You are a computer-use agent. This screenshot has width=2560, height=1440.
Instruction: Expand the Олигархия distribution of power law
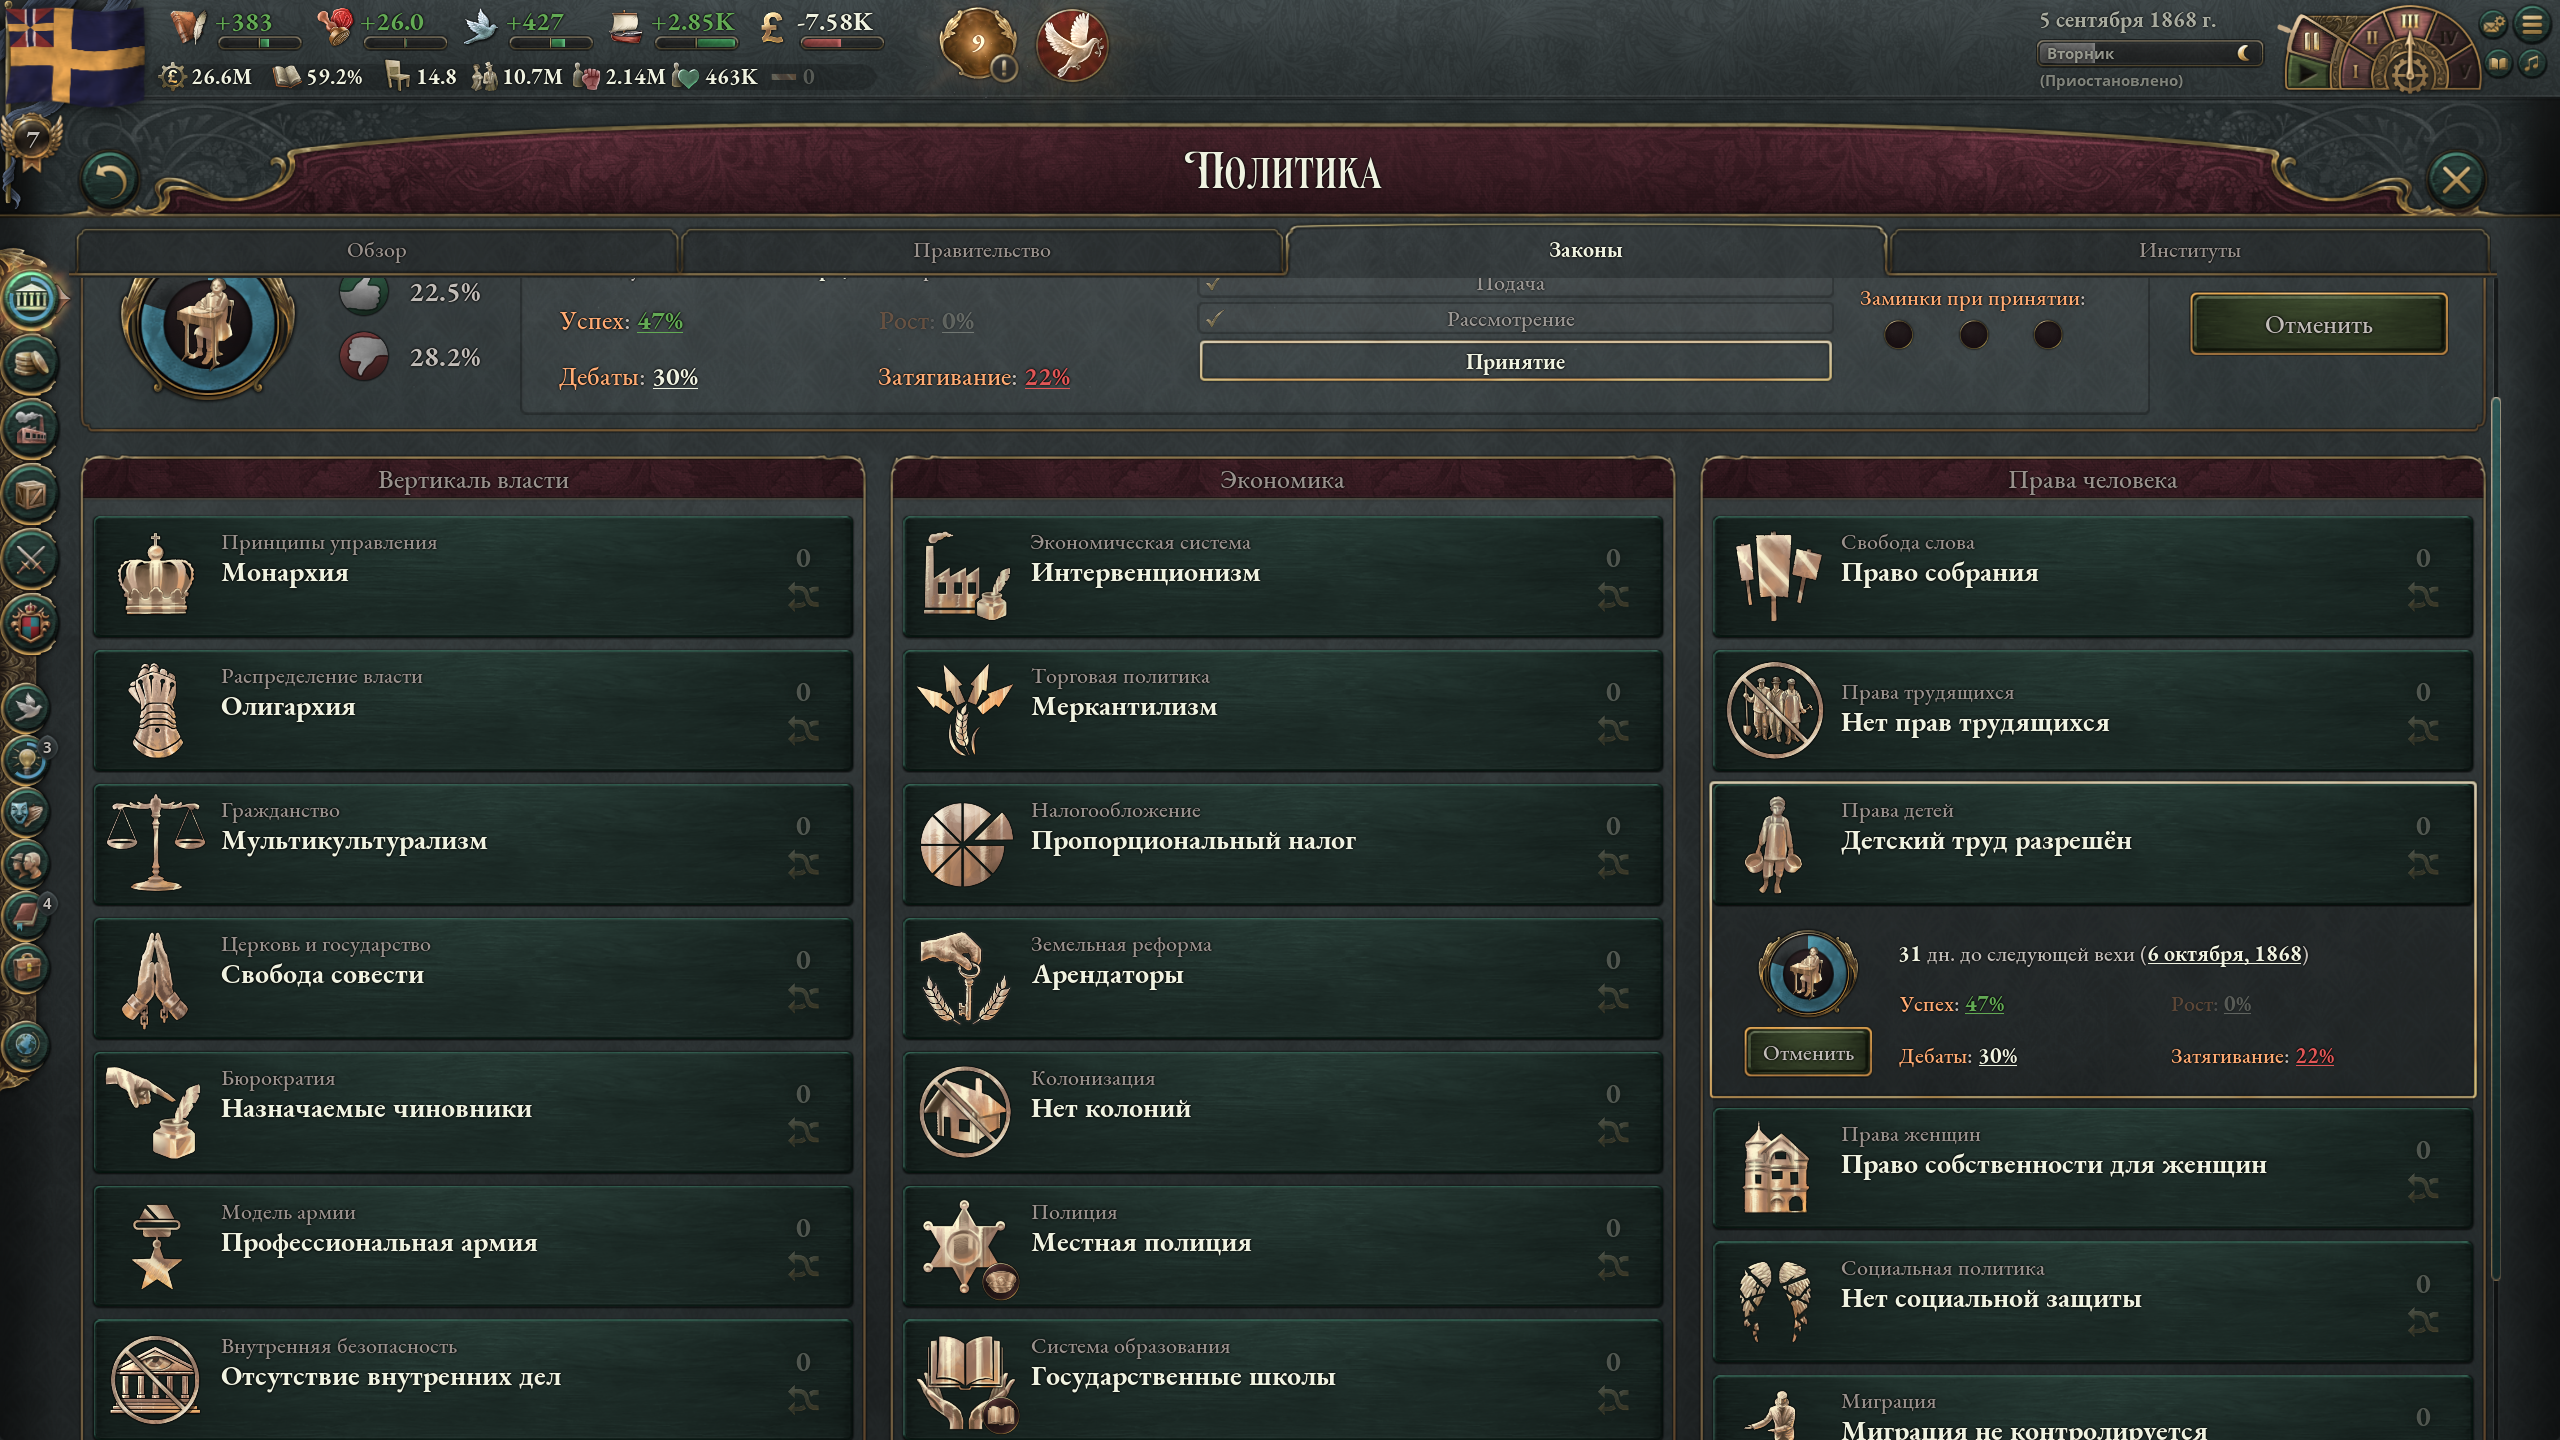473,710
